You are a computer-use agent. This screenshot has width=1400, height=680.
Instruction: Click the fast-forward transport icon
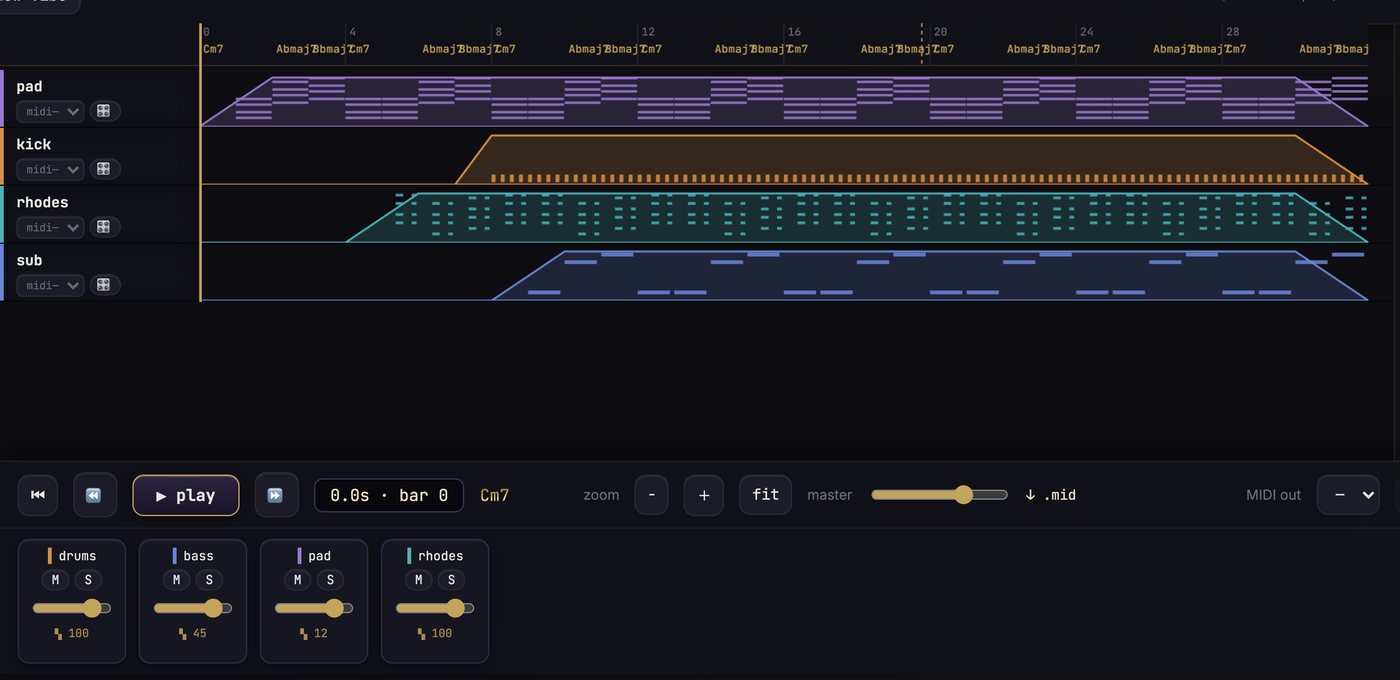click(x=276, y=495)
